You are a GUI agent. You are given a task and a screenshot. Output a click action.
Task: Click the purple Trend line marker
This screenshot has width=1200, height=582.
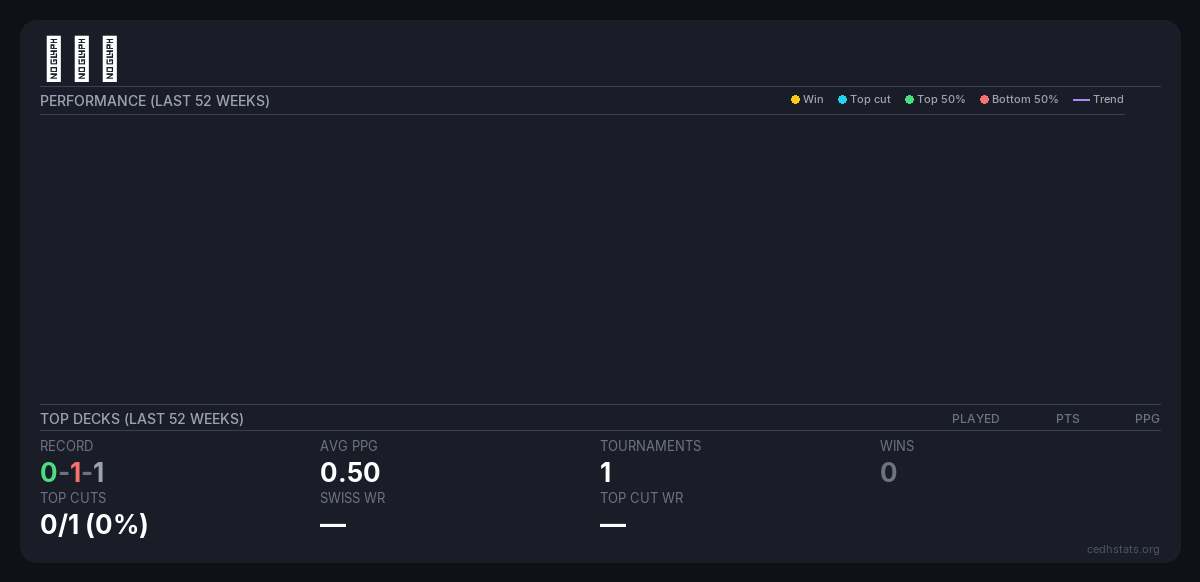(x=1081, y=100)
